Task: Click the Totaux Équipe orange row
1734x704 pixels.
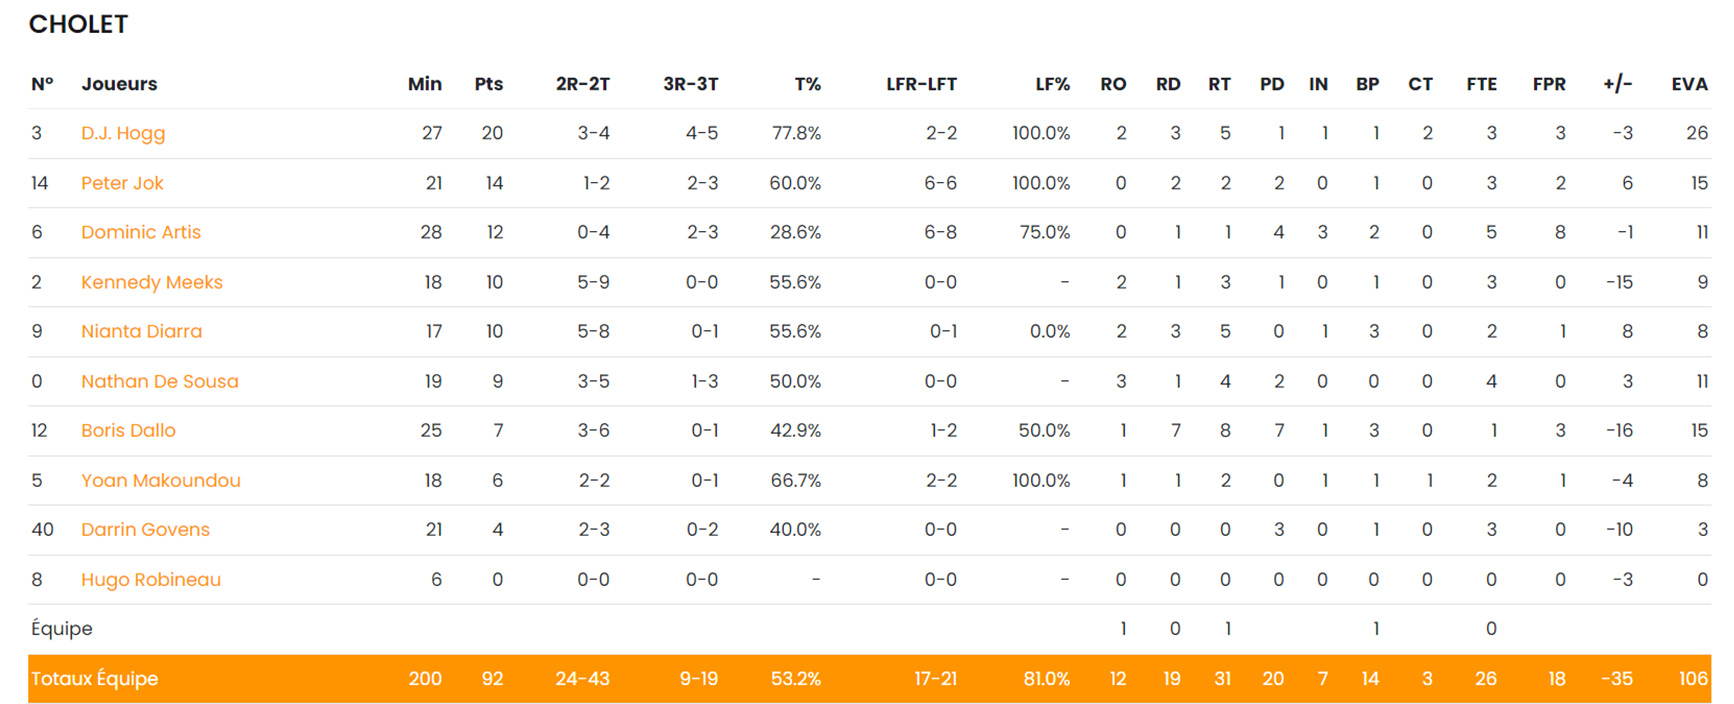Action: tap(869, 679)
